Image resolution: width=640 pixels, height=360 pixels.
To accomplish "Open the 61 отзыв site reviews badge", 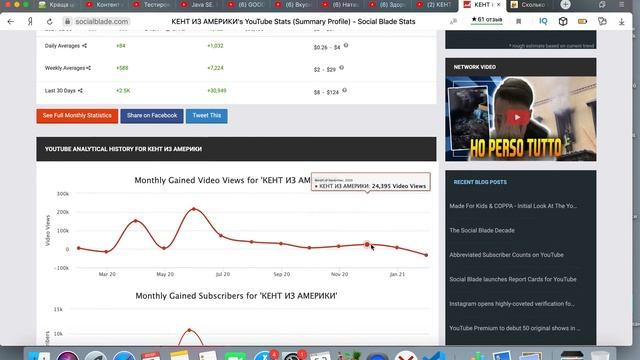I will click(487, 20).
